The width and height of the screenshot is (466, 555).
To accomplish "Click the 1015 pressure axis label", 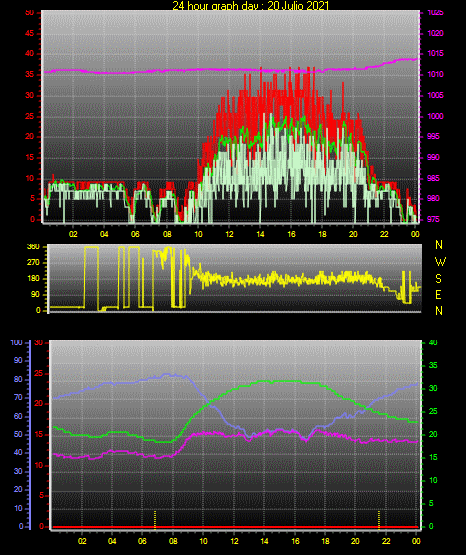I will (435, 53).
